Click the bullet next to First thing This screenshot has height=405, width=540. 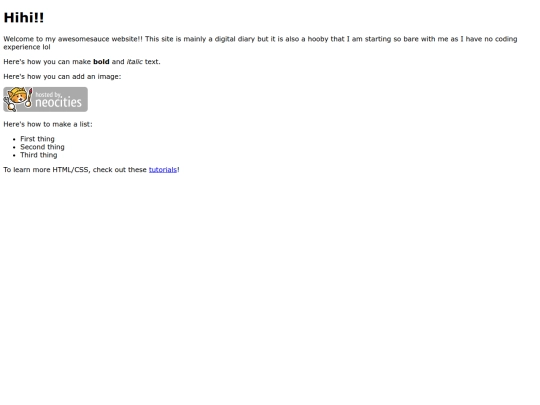point(14,139)
